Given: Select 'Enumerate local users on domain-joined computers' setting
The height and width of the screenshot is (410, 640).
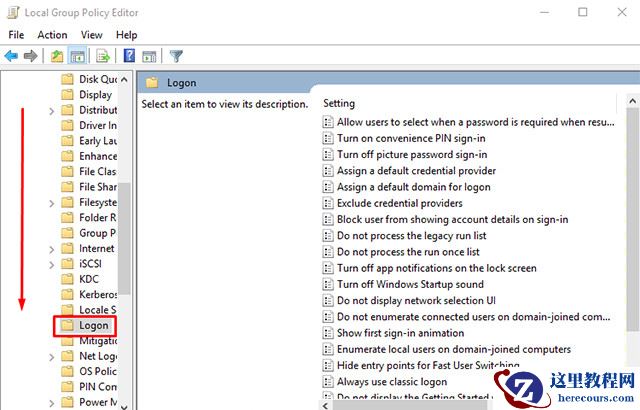Looking at the screenshot, I should 447,349.
